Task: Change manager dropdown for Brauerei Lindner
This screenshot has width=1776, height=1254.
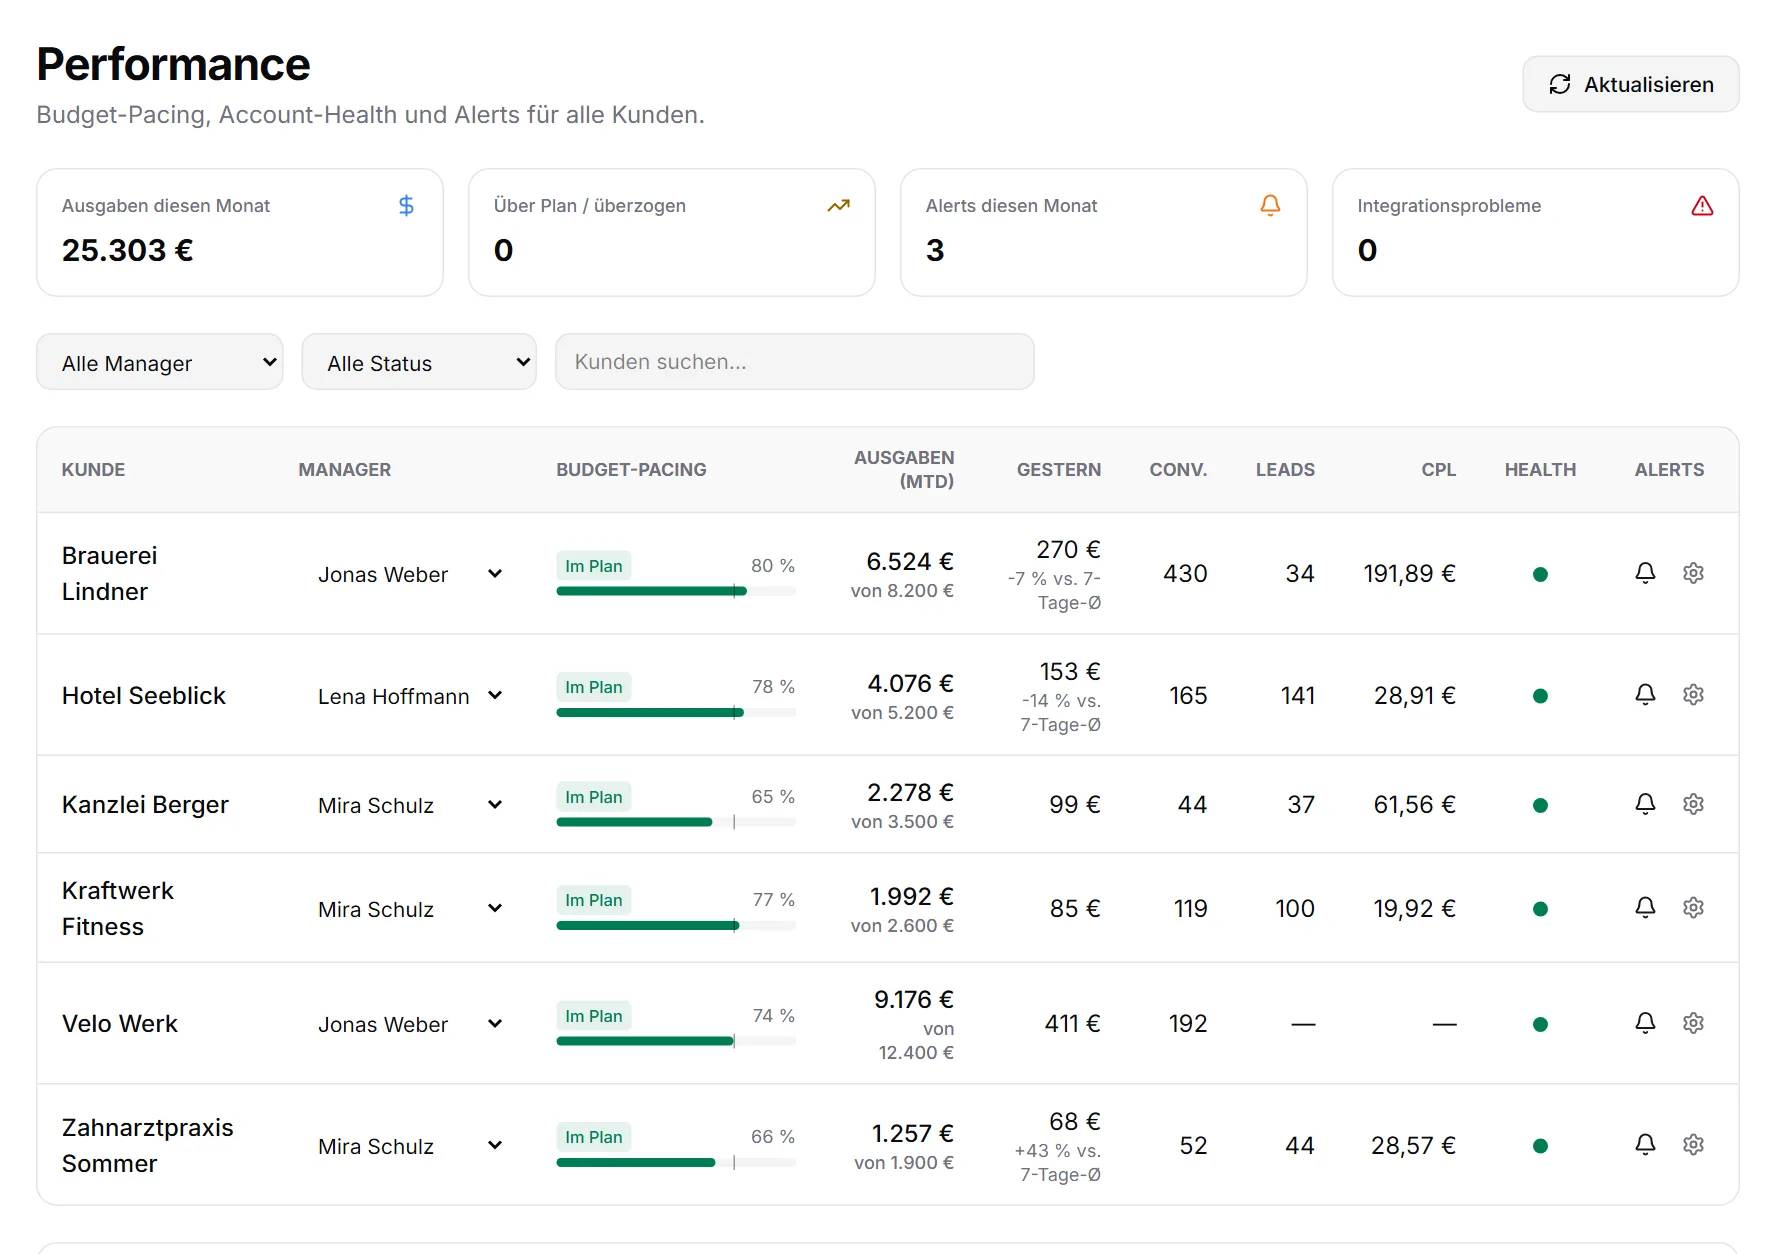Action: point(409,574)
